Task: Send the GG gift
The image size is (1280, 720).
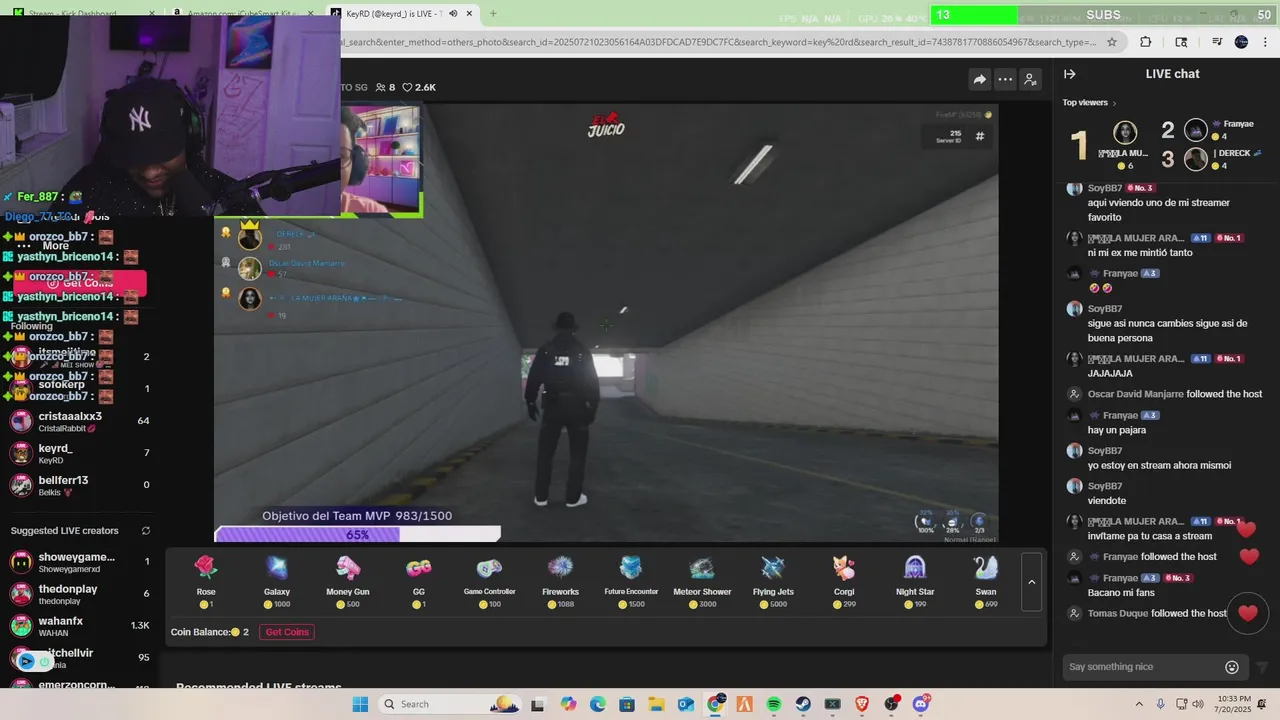Action: click(419, 581)
